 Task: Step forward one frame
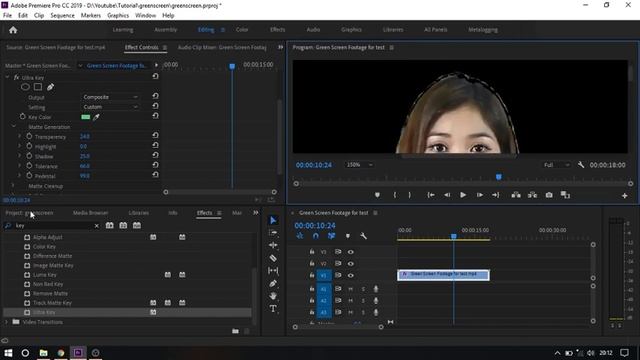[480, 195]
